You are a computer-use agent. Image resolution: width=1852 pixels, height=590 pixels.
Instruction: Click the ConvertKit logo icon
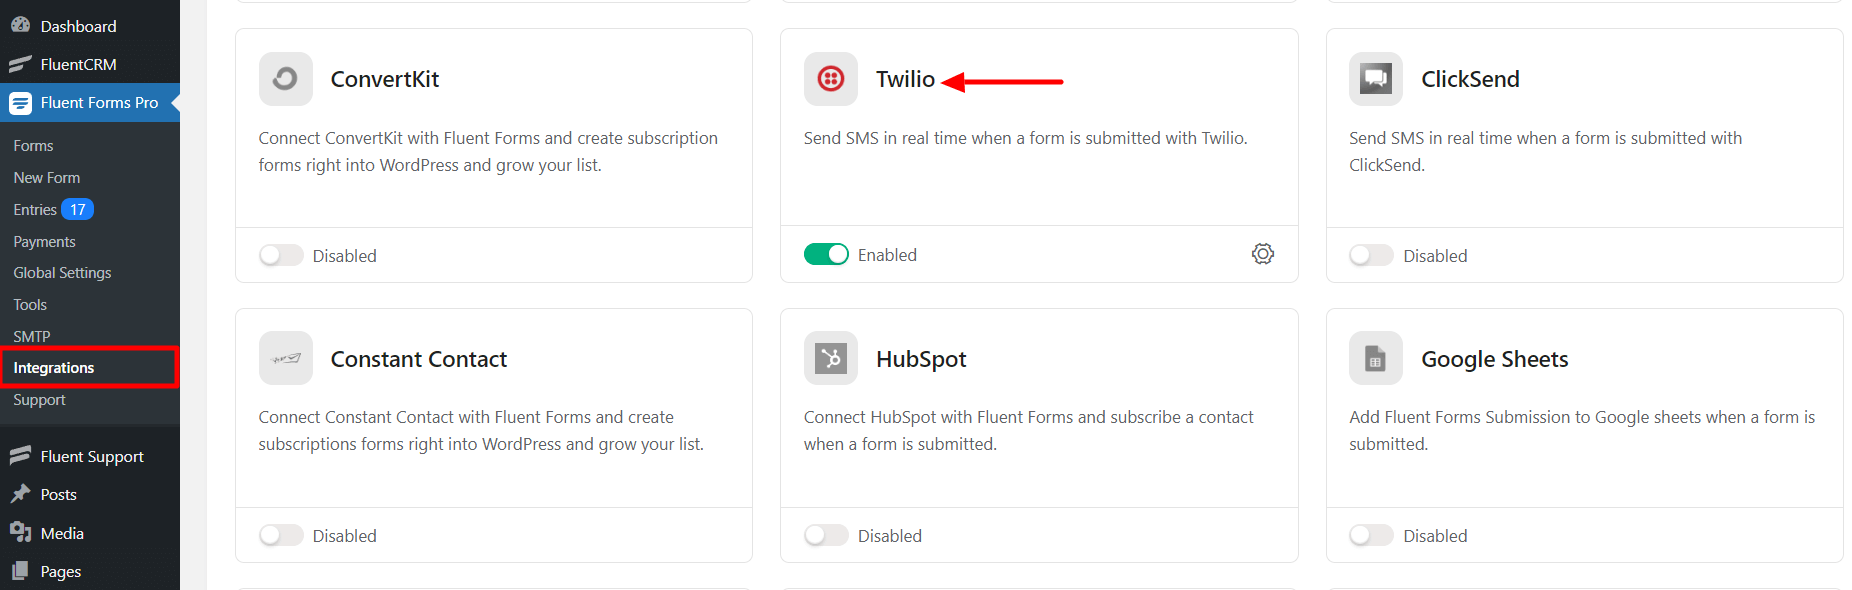(285, 79)
